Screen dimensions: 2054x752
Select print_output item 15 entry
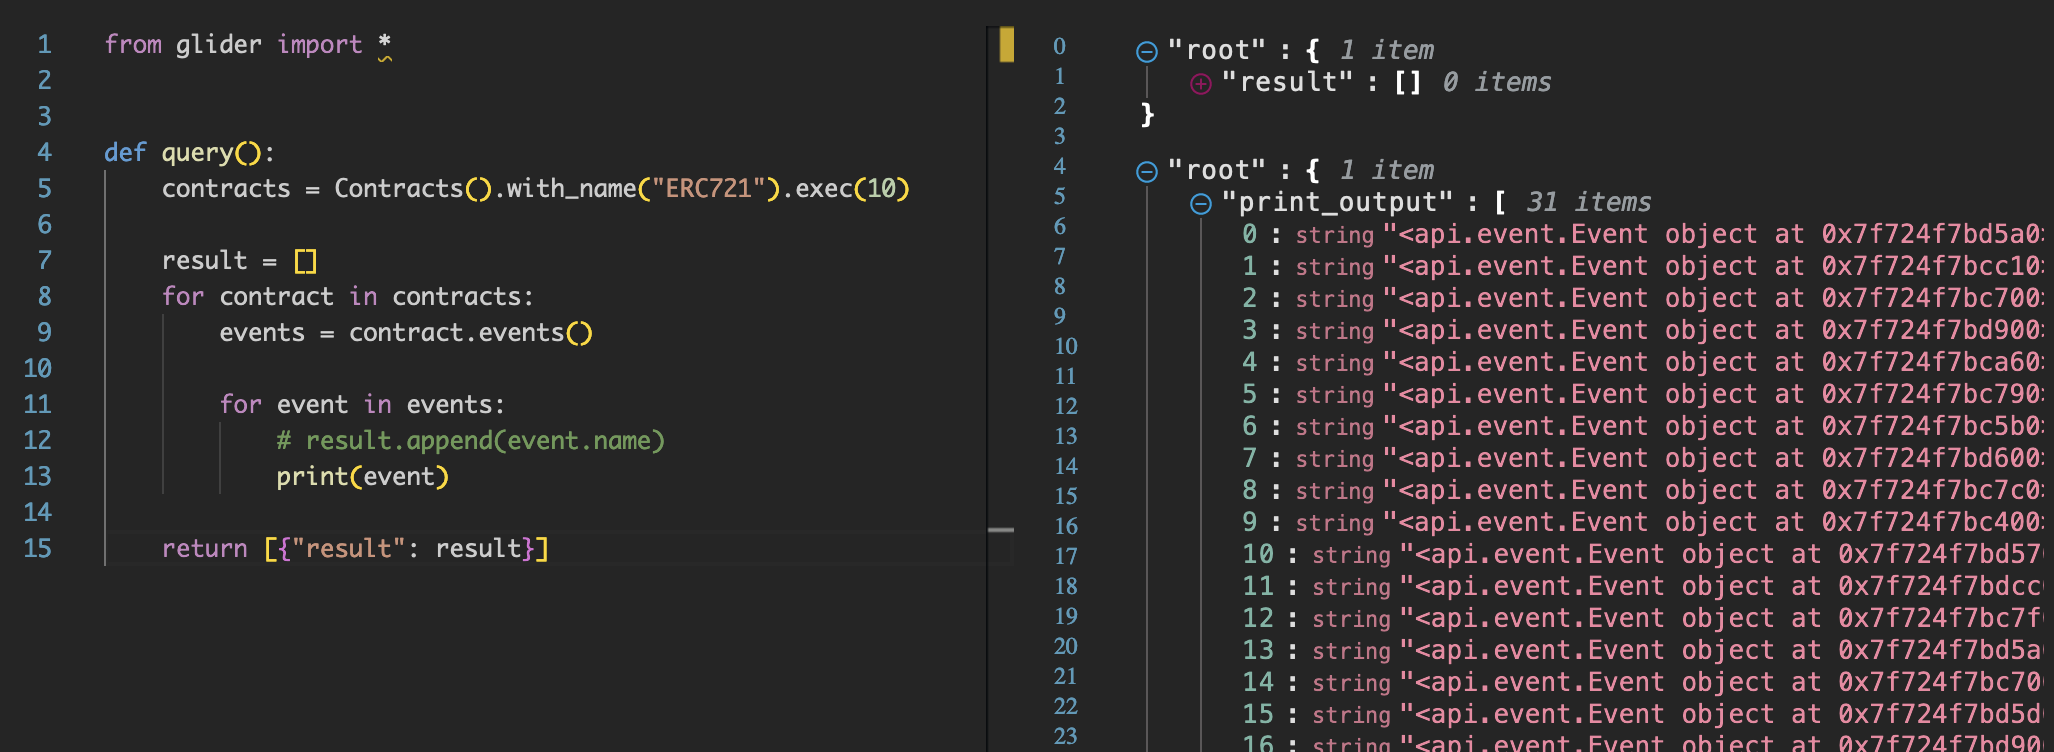point(1642,714)
